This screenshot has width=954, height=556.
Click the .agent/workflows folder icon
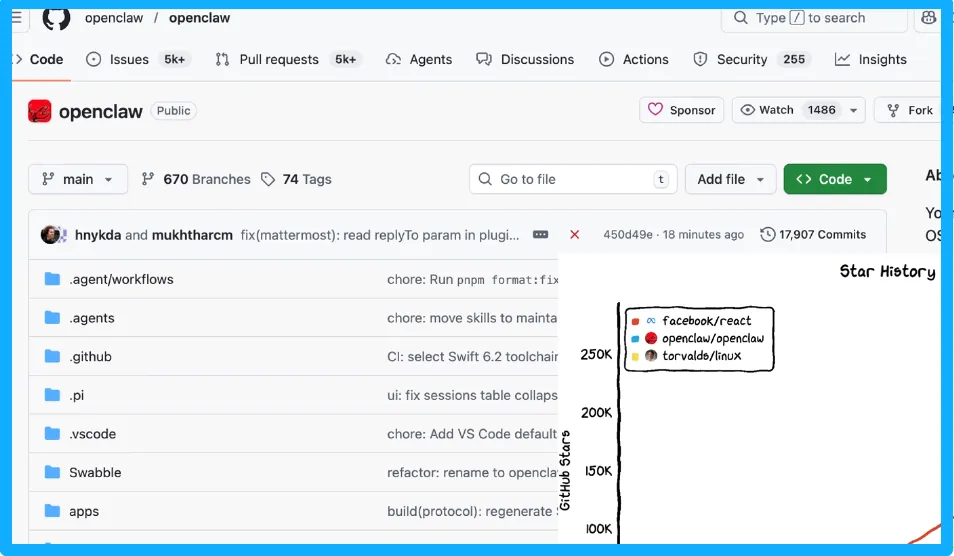pyautogui.click(x=52, y=279)
